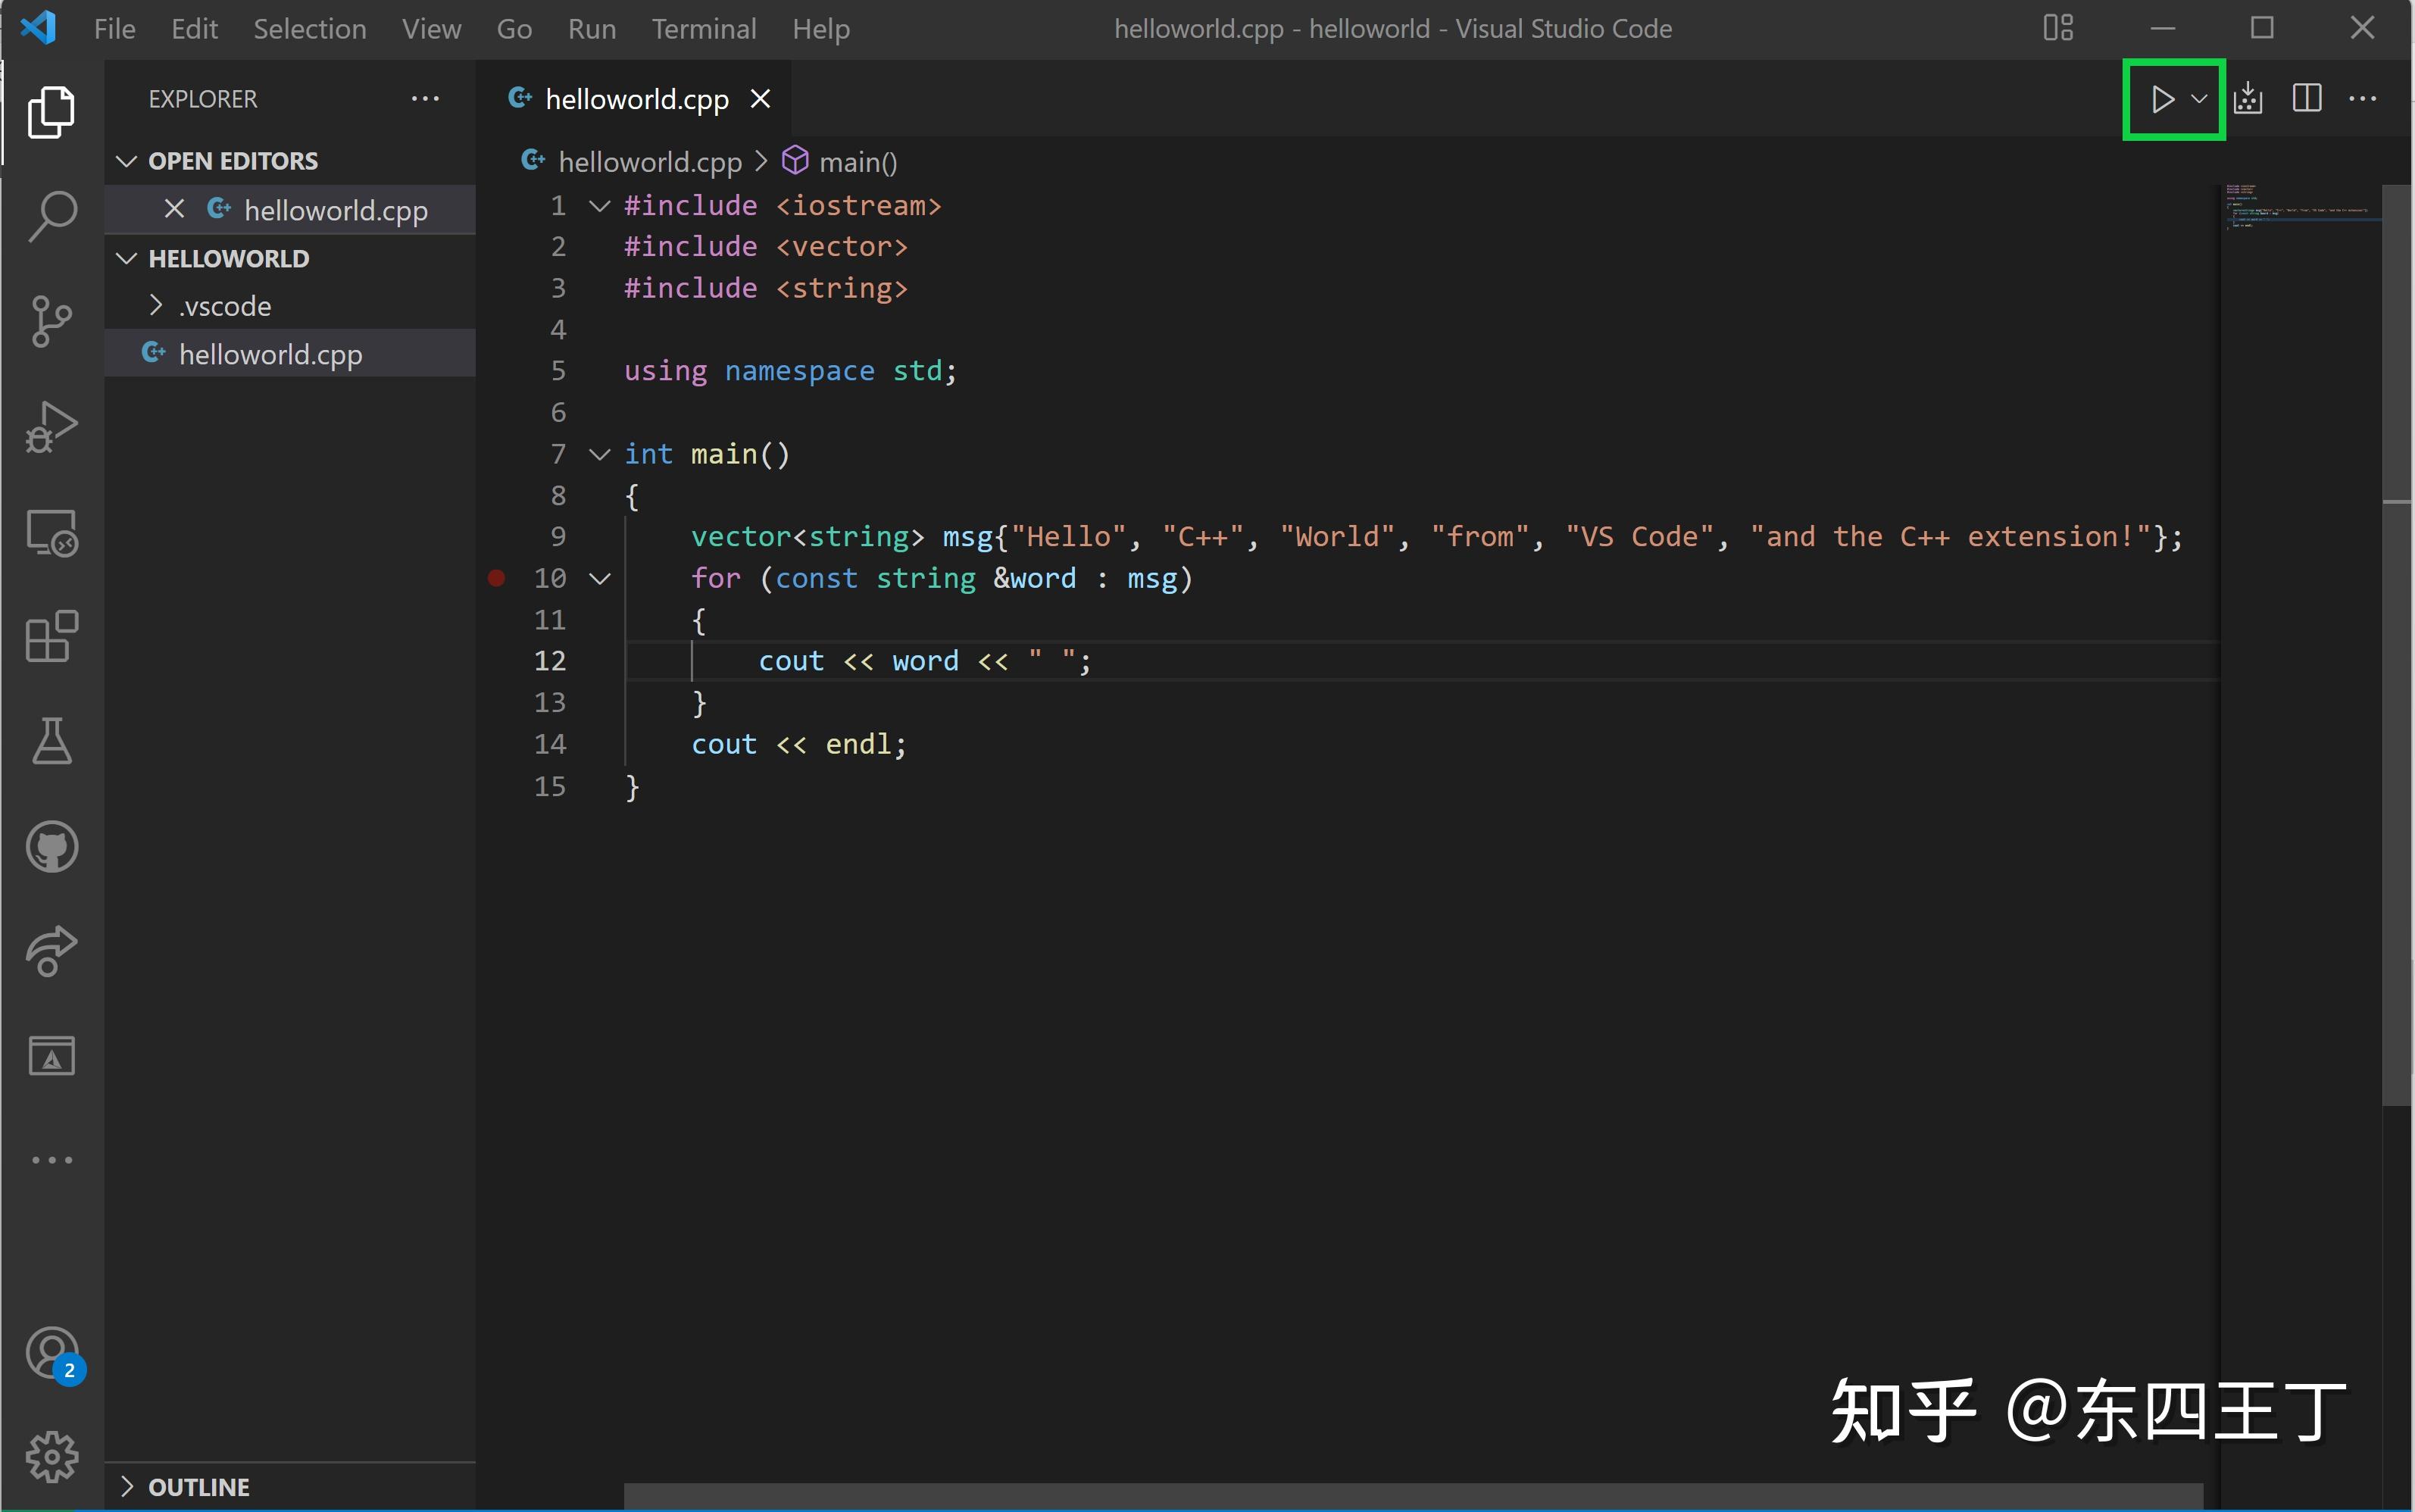Fold the main function at line 7

click(600, 455)
